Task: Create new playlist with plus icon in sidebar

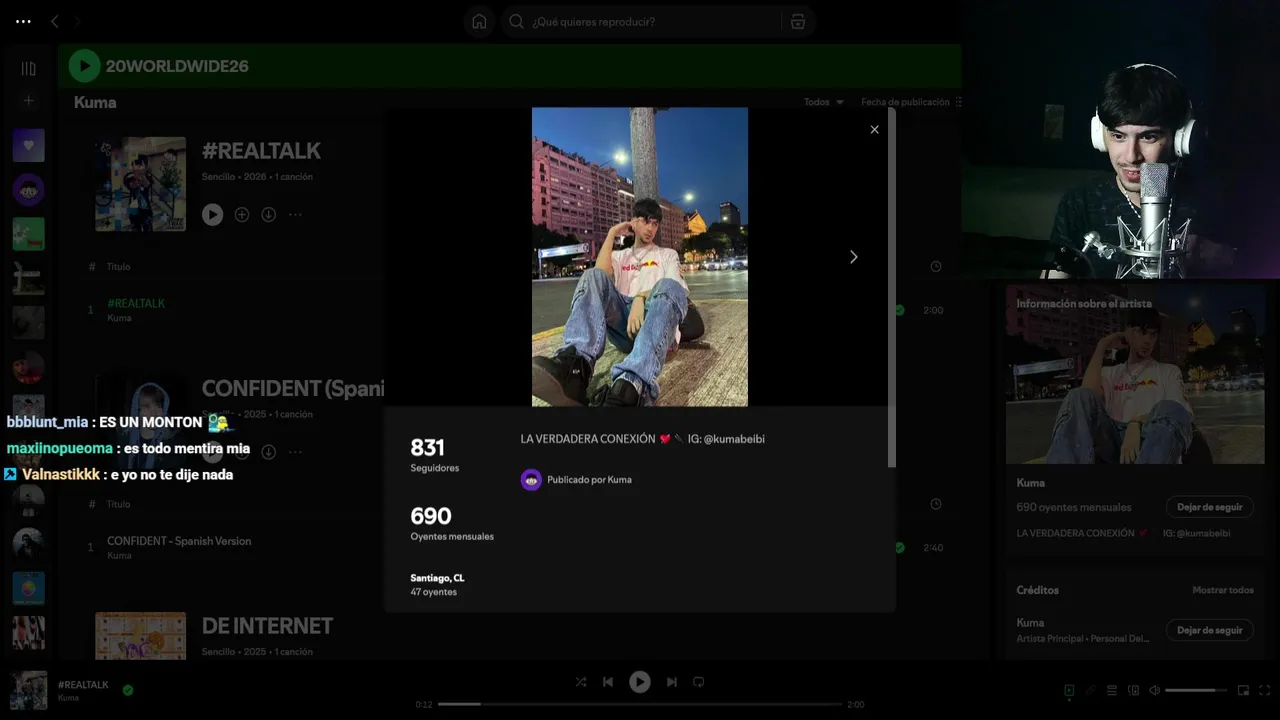Action: (28, 100)
